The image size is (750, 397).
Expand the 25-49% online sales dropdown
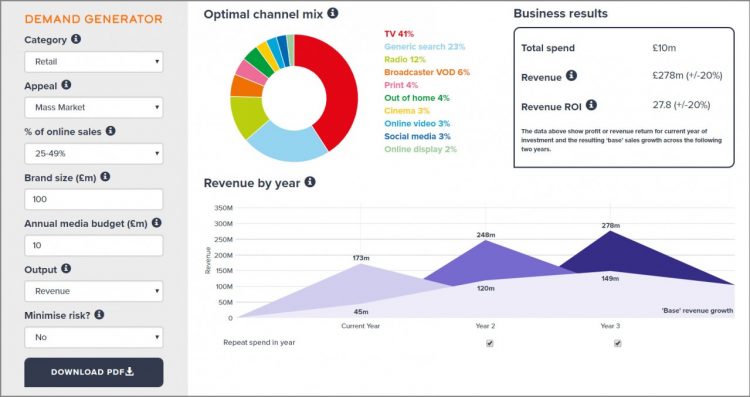click(x=94, y=154)
